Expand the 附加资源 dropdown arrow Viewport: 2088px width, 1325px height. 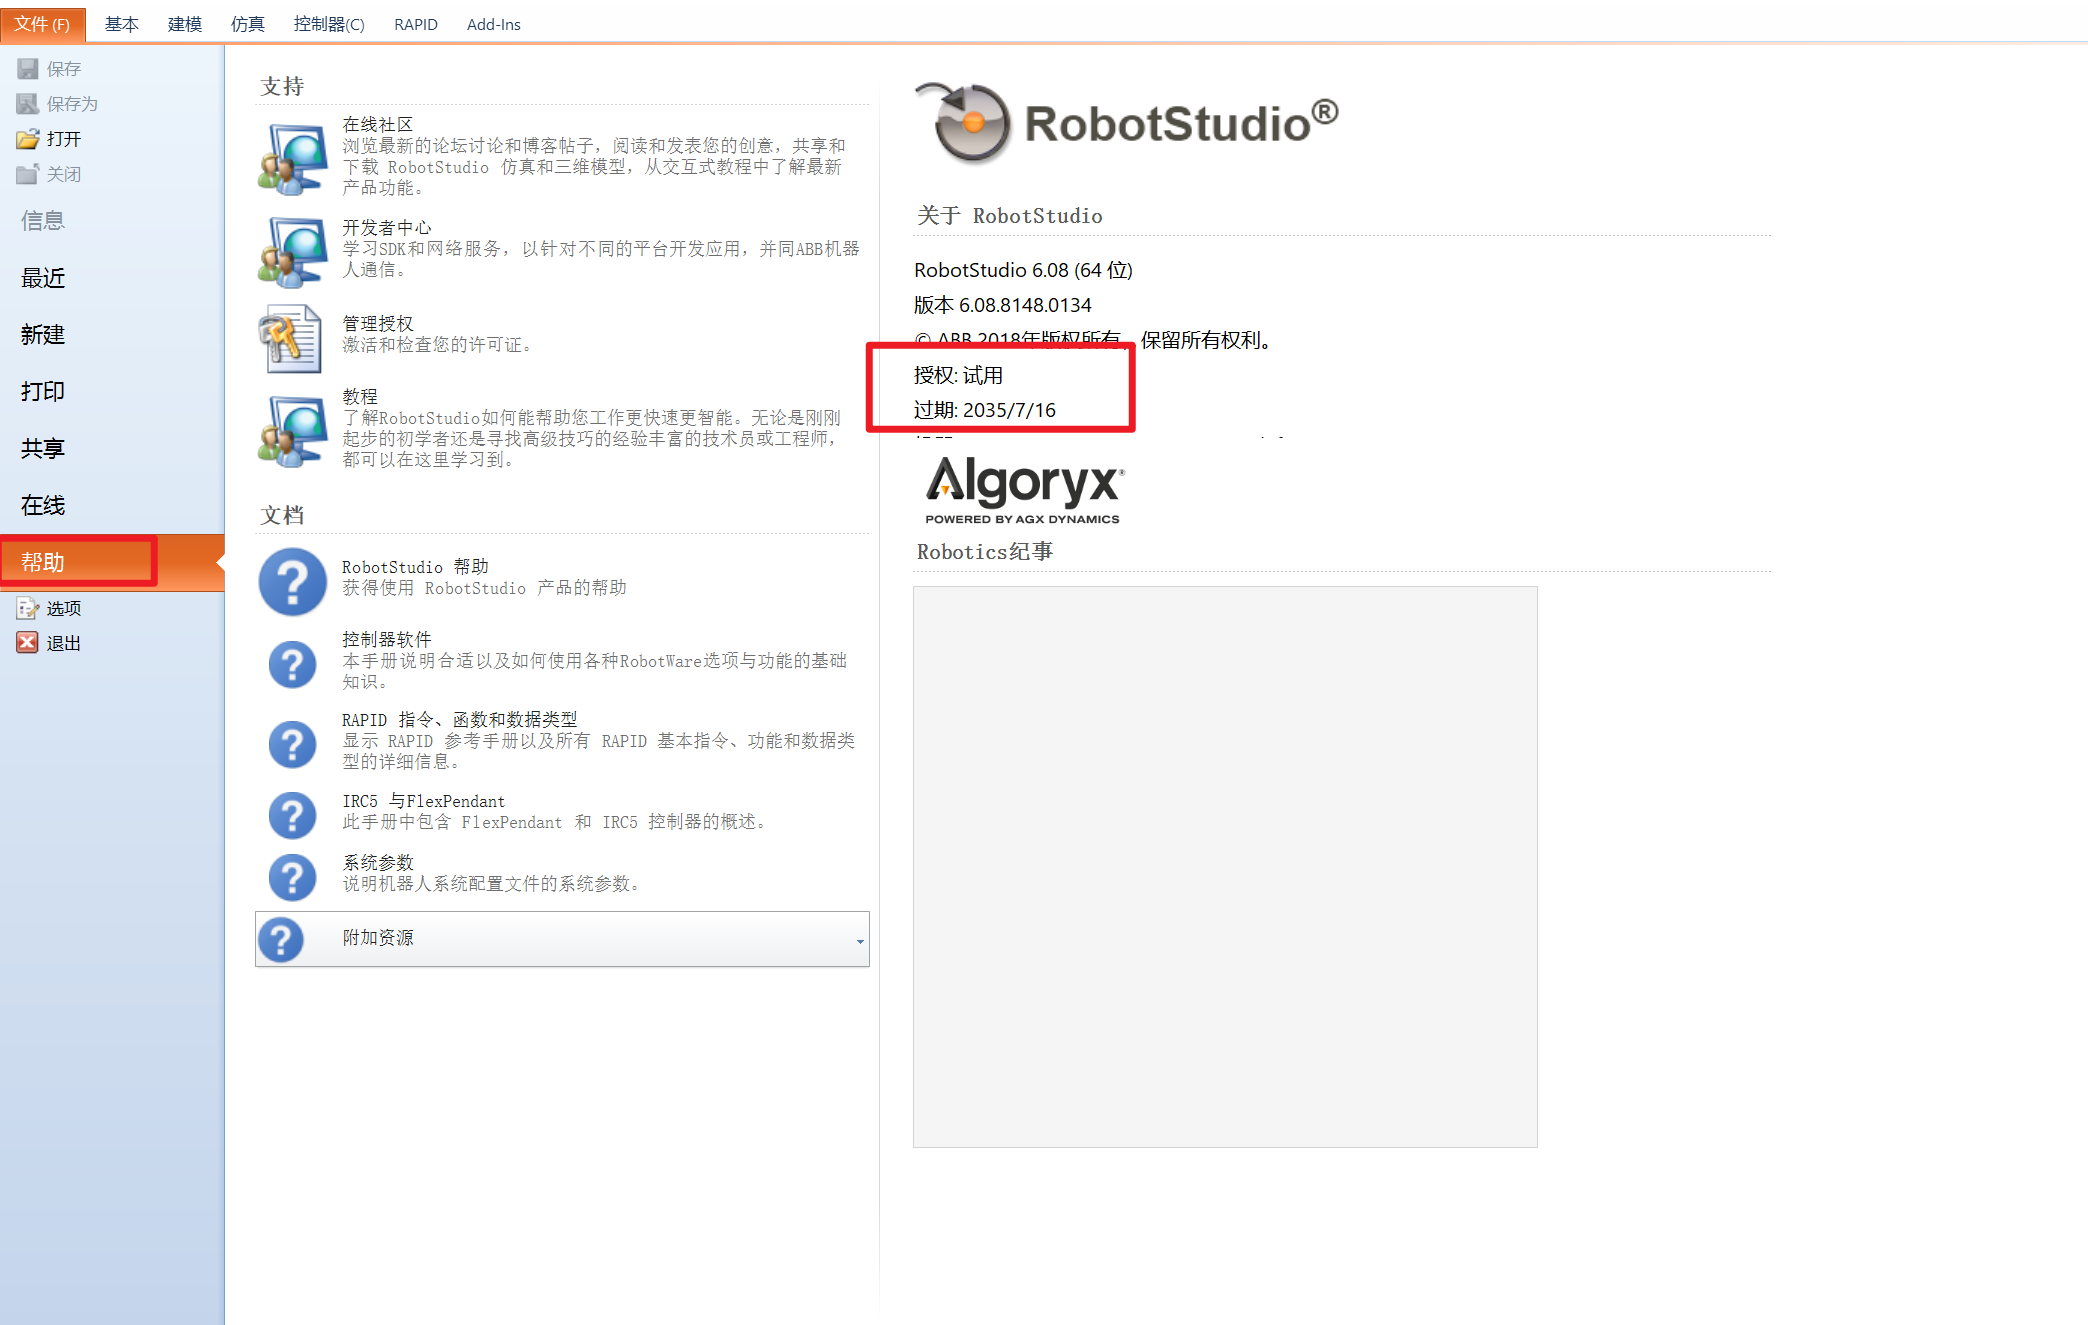pyautogui.click(x=859, y=941)
